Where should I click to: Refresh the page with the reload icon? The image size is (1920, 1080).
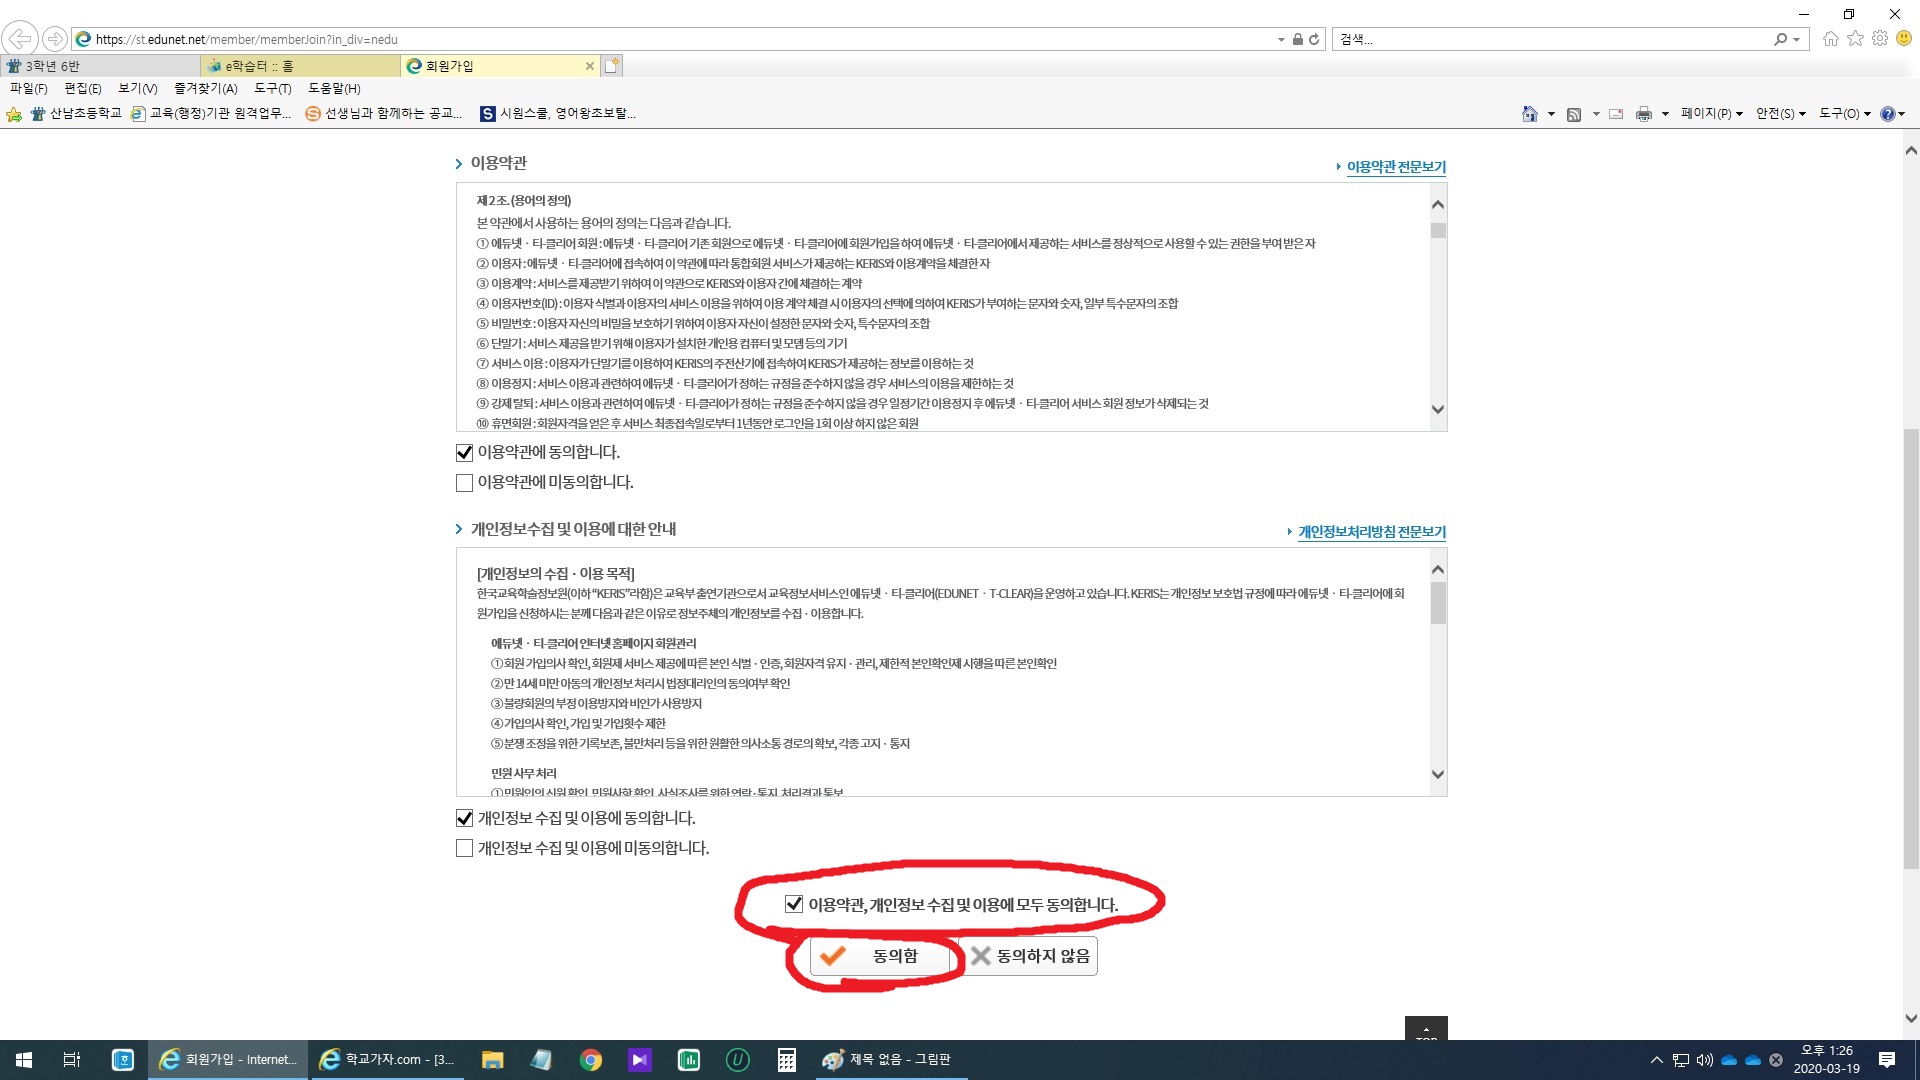(x=1314, y=39)
